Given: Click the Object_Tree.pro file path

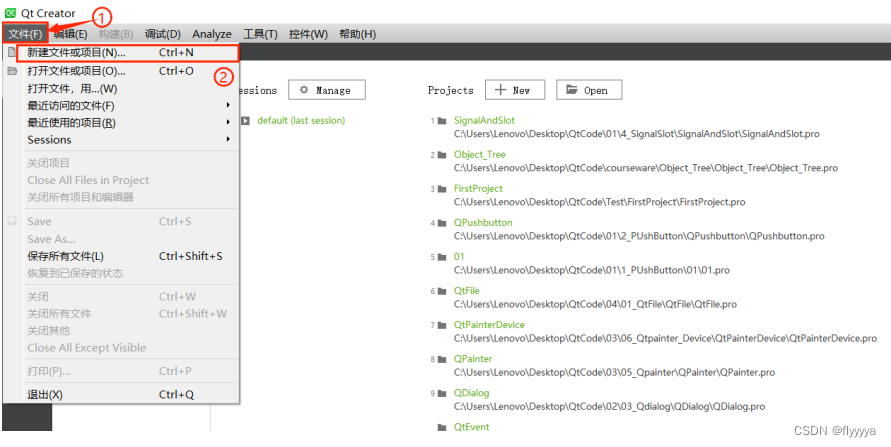Looking at the screenshot, I should (x=646, y=168).
